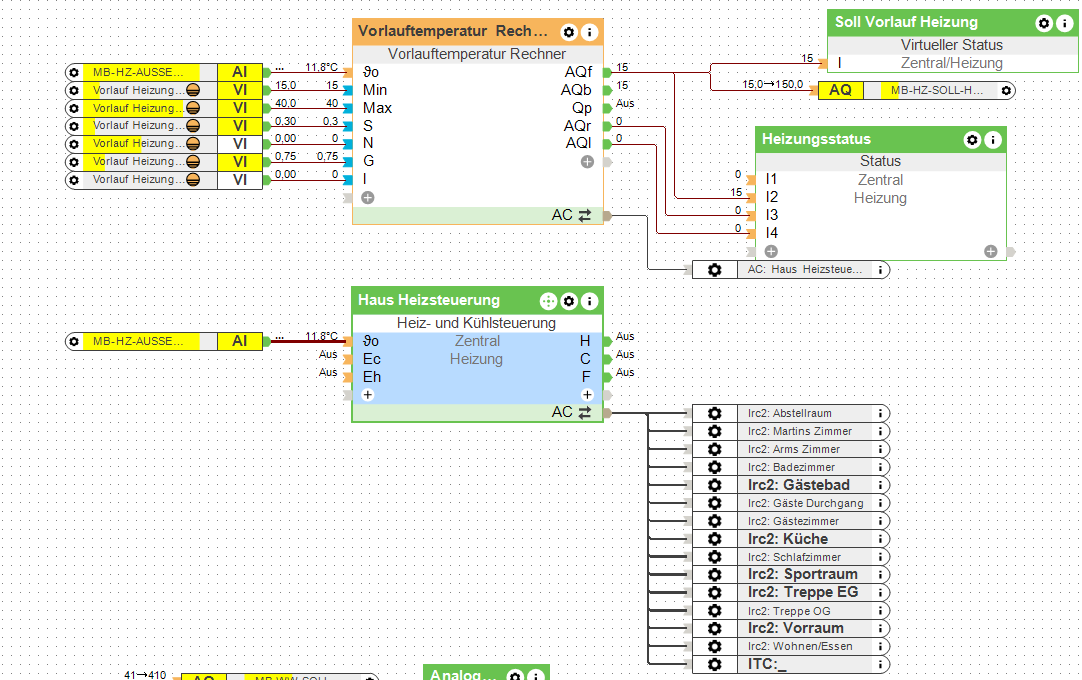Click orange icon on Vorlauf Heizung input wired to Min
1082x680 pixels.
193,90
